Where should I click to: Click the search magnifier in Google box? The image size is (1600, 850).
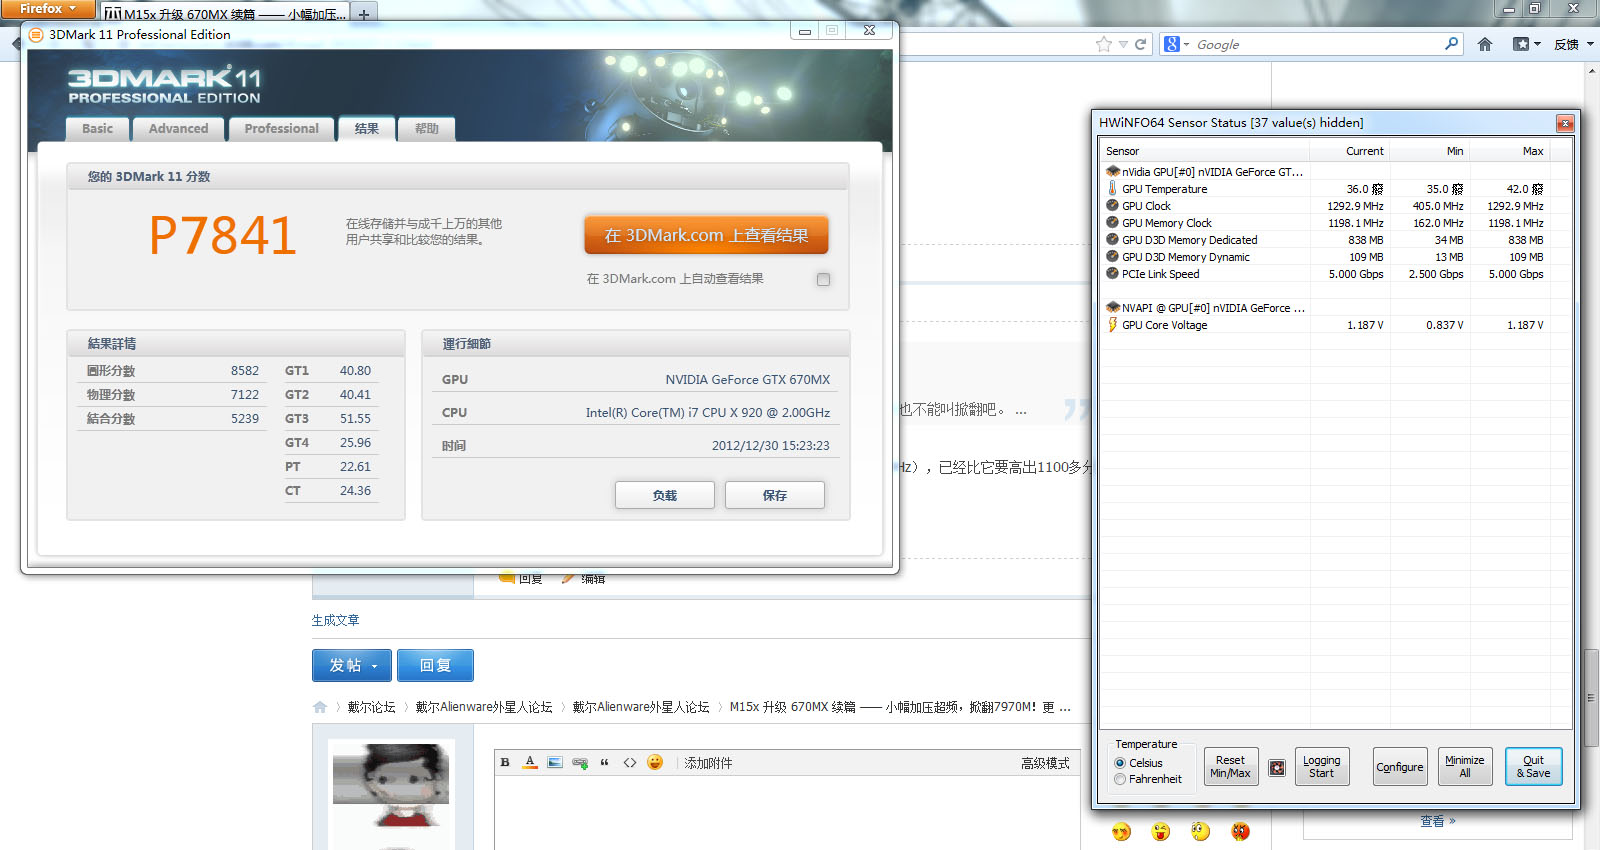(1452, 44)
